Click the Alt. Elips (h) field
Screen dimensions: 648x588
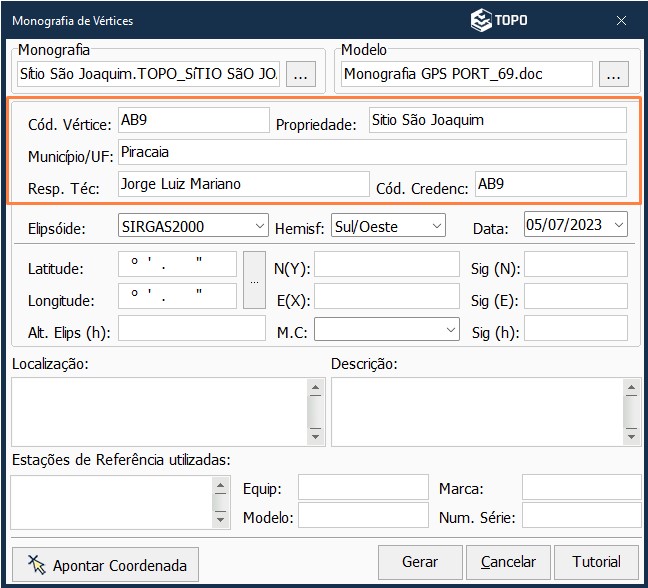(x=192, y=328)
